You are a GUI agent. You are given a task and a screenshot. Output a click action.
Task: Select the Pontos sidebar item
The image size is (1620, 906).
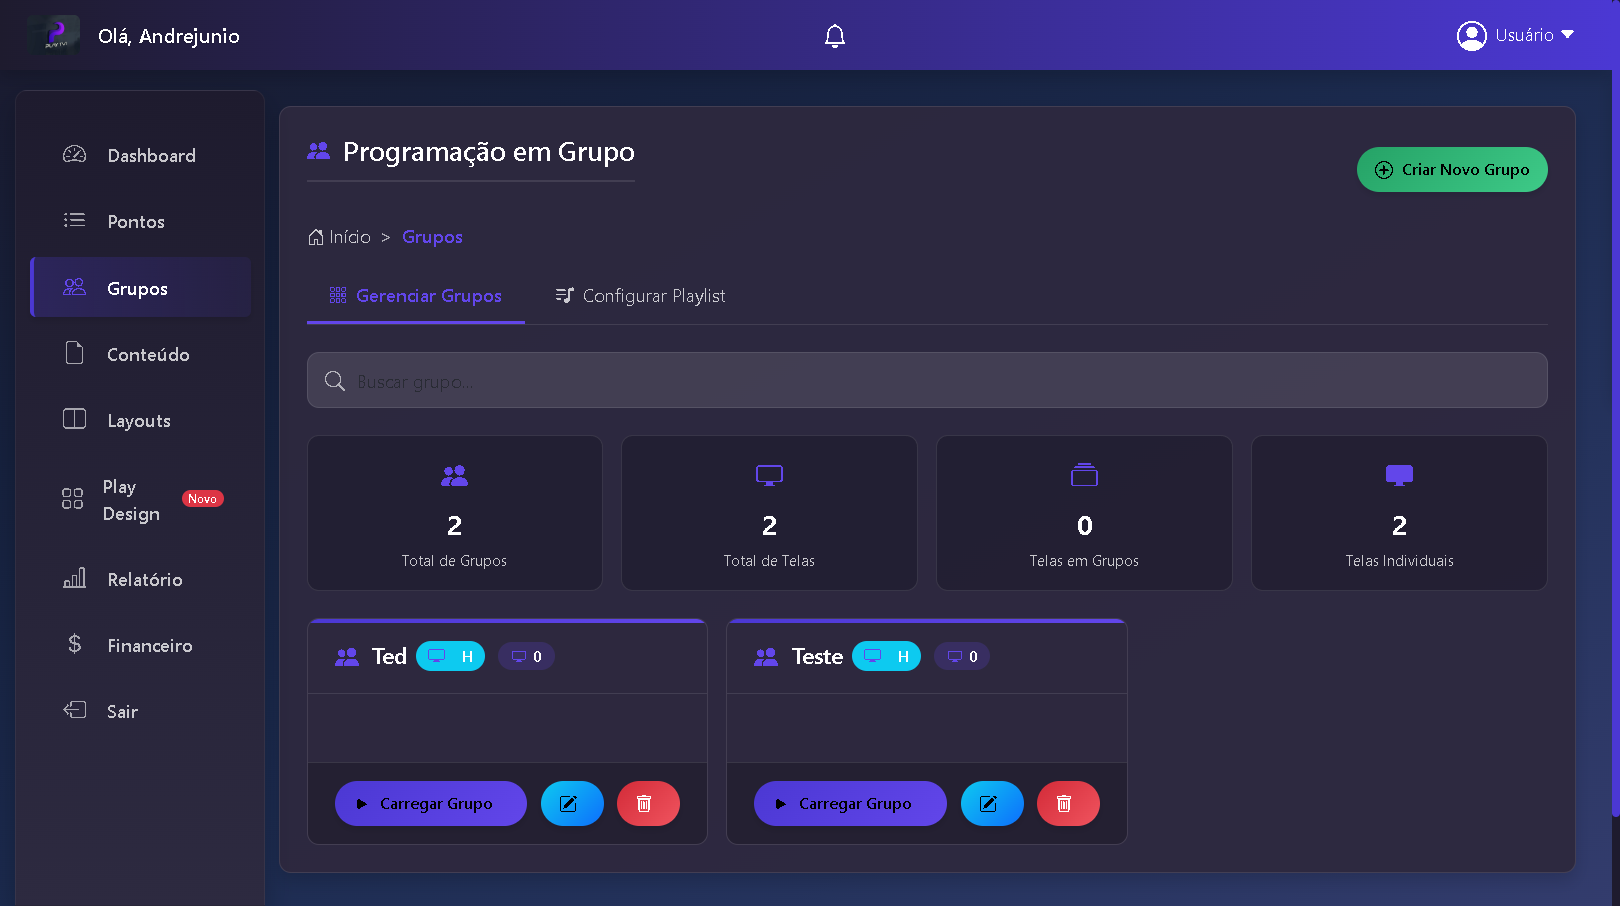(x=135, y=221)
